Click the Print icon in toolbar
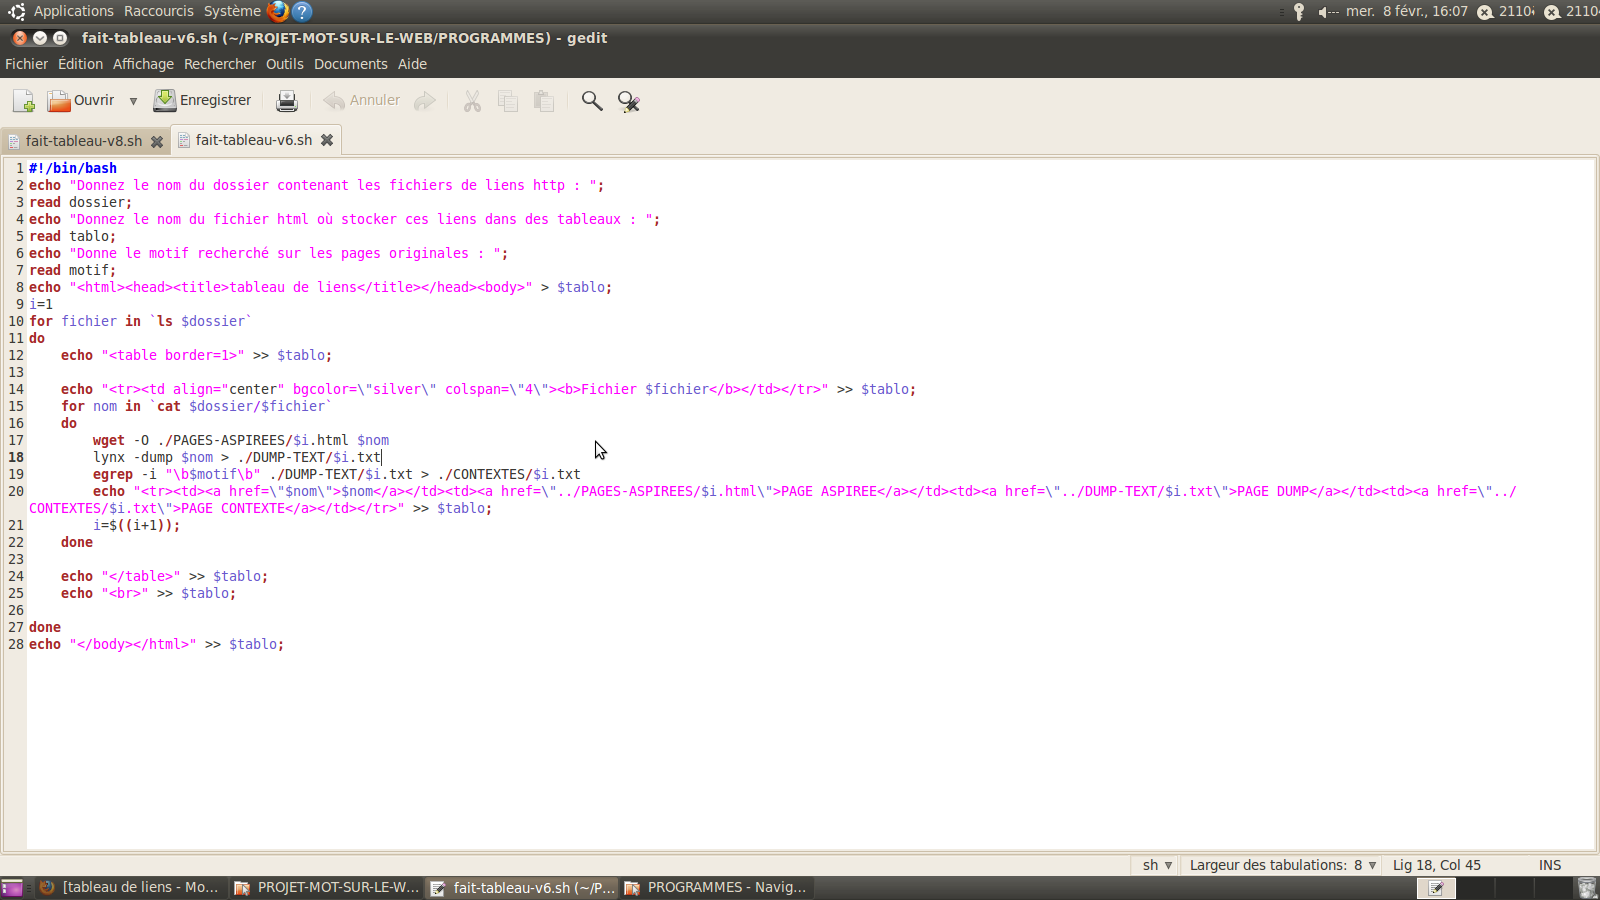 (287, 101)
